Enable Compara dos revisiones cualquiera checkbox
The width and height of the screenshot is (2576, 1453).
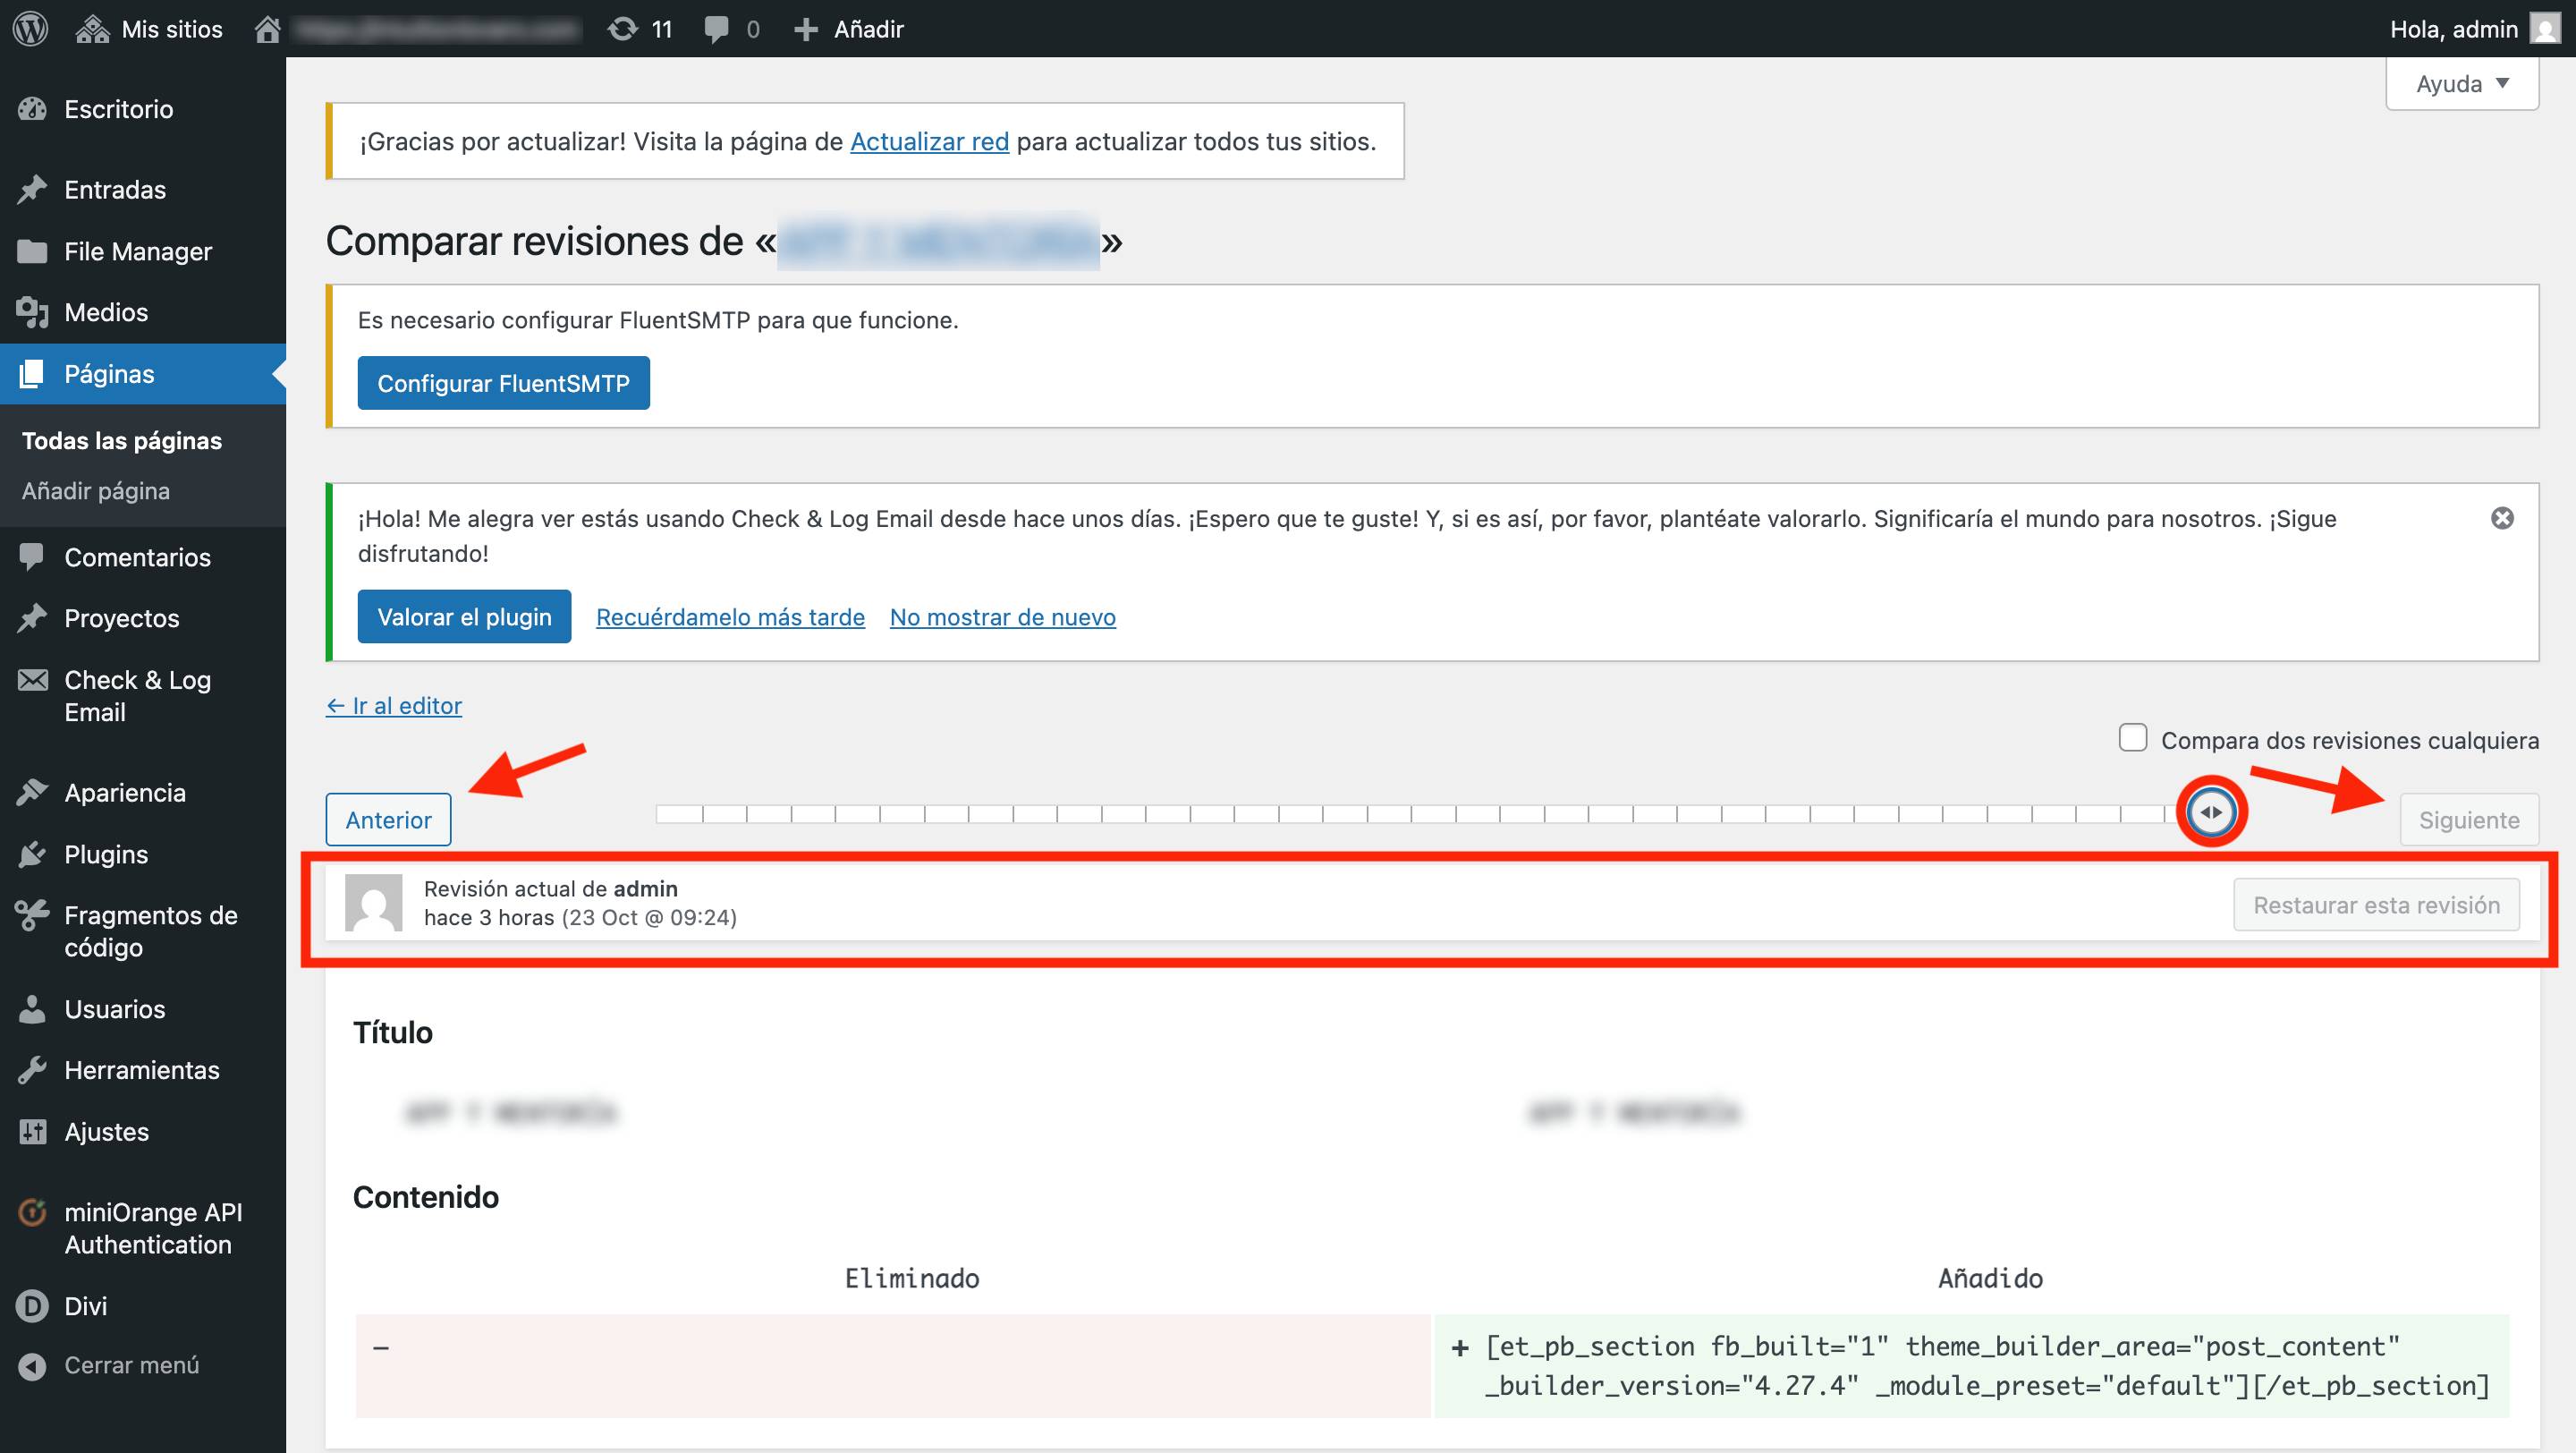pos(2132,738)
